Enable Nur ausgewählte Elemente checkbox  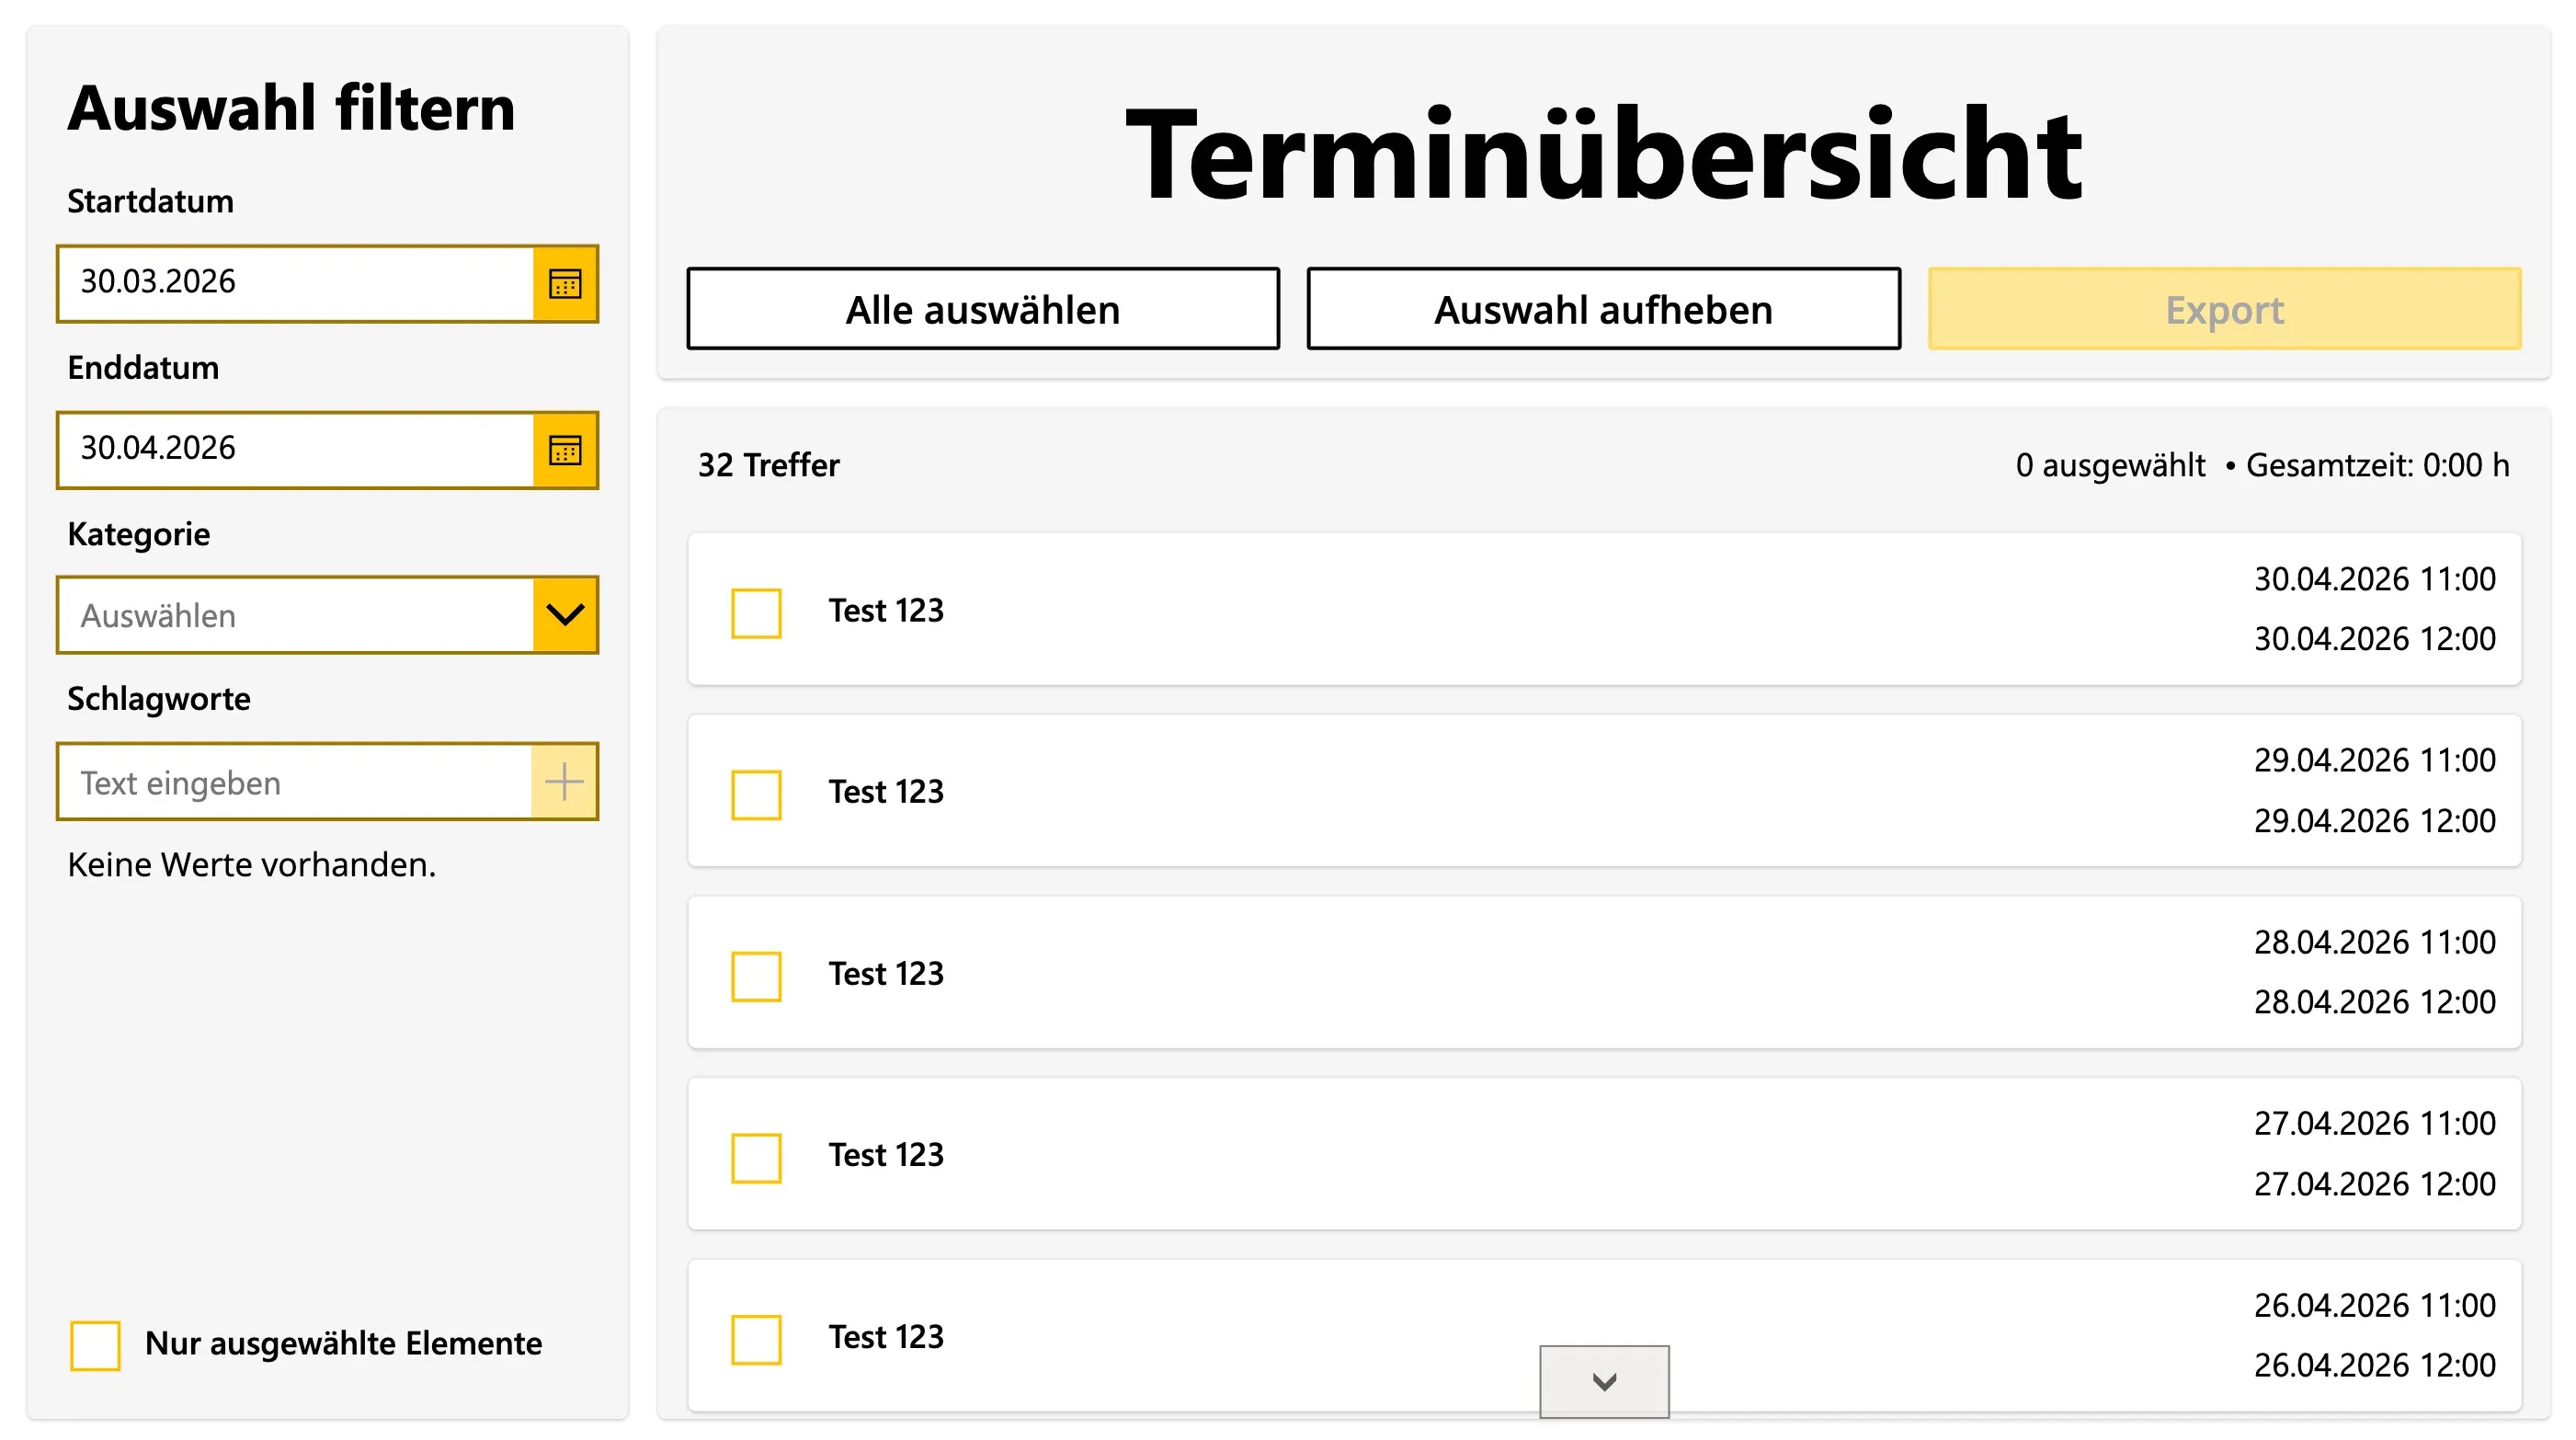pos(95,1345)
